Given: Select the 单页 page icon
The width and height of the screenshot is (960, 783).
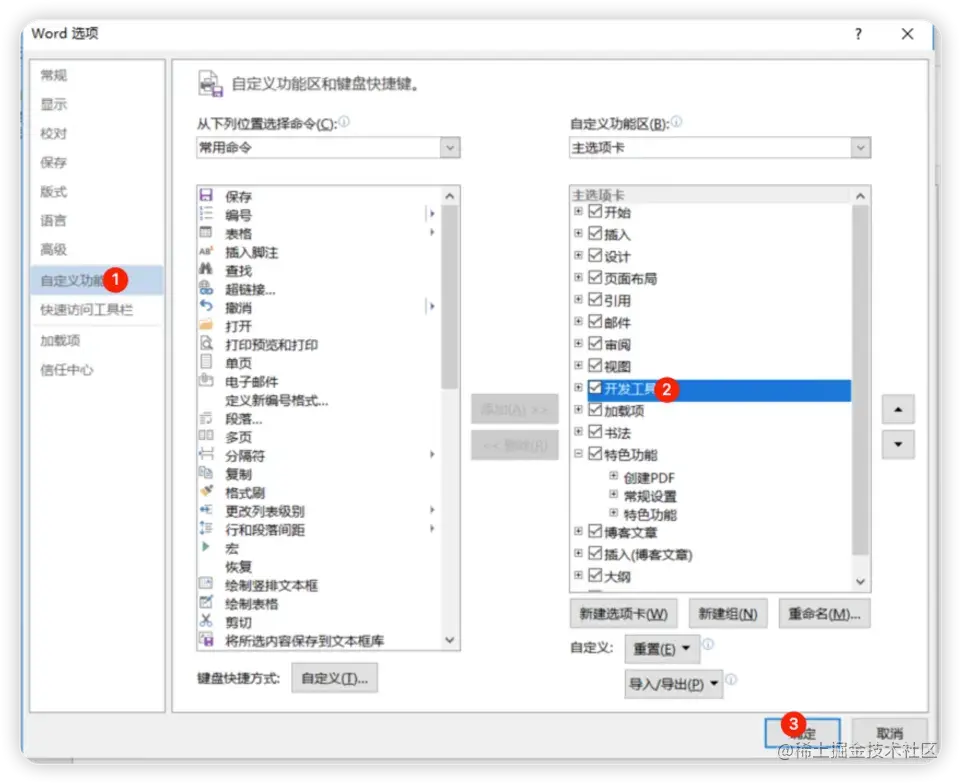Looking at the screenshot, I should tap(206, 362).
